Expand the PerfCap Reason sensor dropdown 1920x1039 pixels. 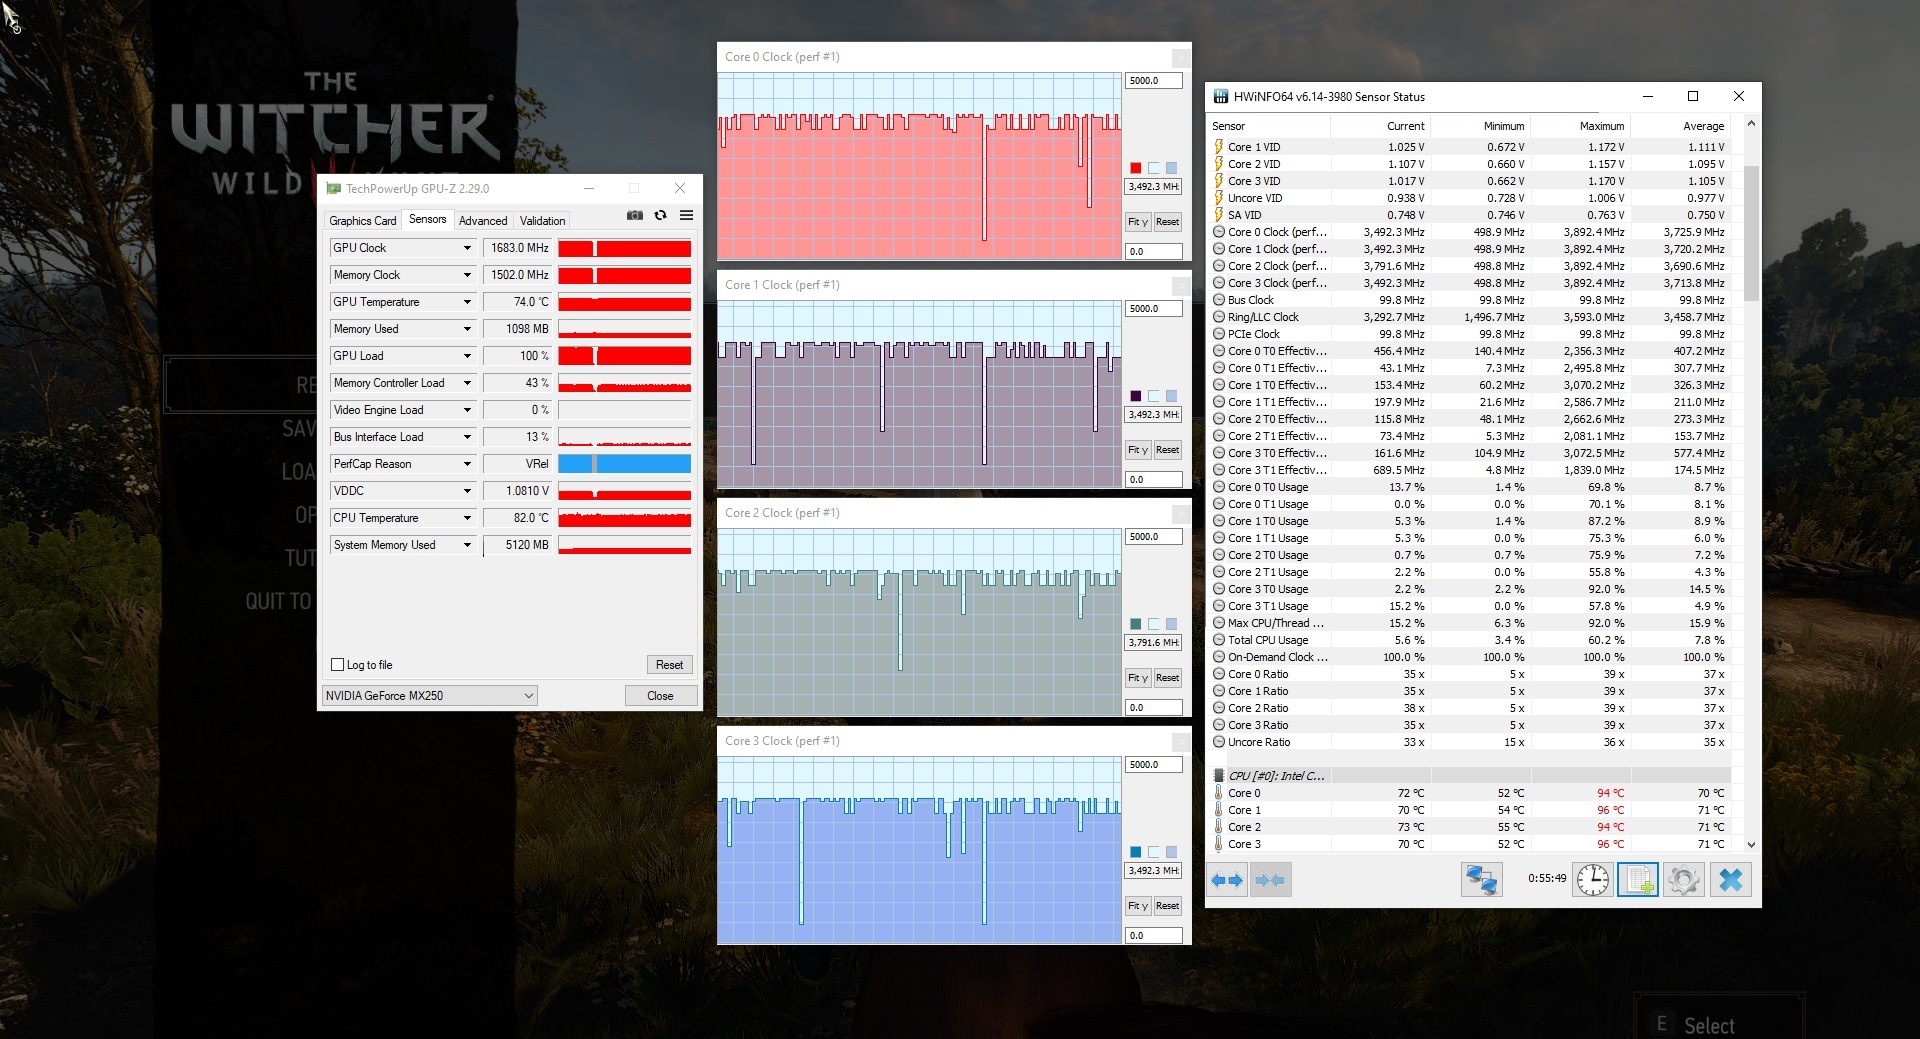pyautogui.click(x=466, y=464)
